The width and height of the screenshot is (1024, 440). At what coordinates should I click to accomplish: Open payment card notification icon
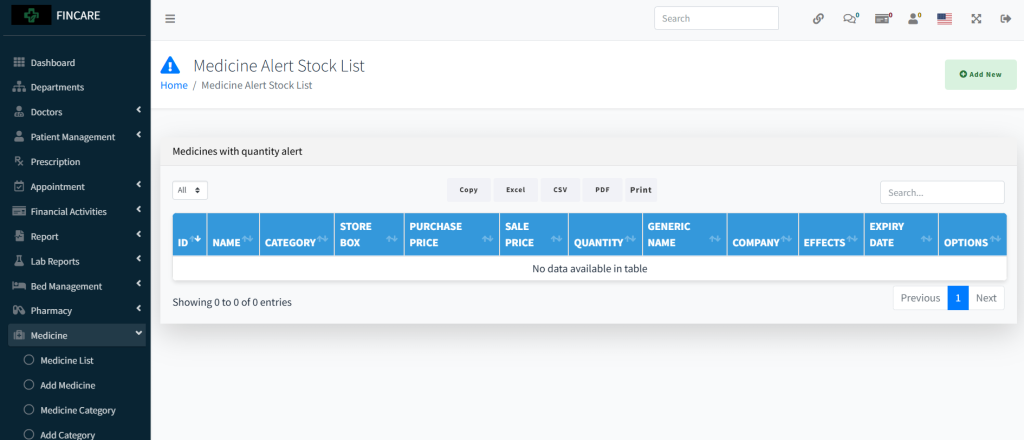coord(882,18)
